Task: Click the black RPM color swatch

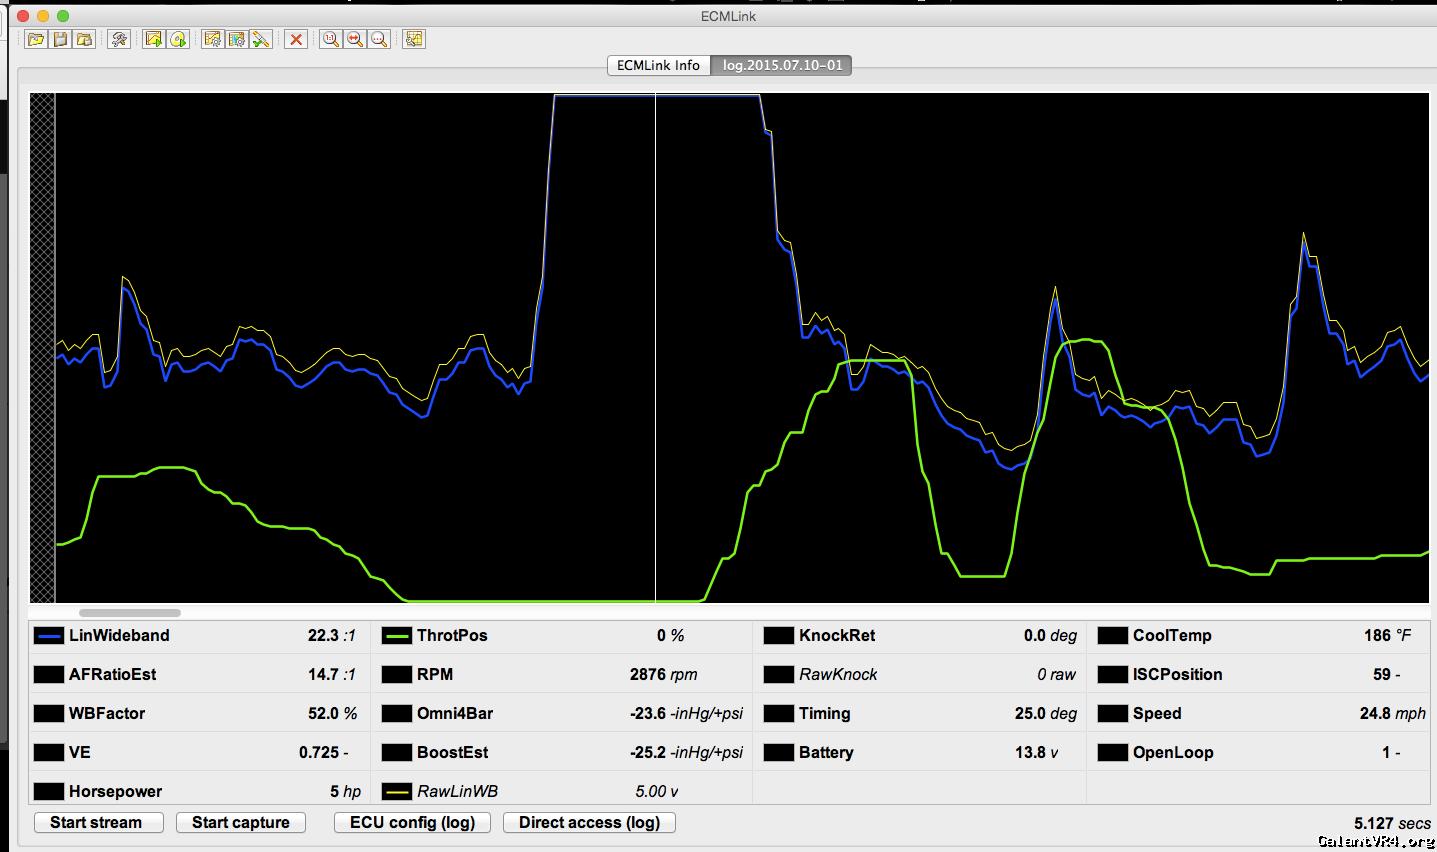Action: click(397, 674)
